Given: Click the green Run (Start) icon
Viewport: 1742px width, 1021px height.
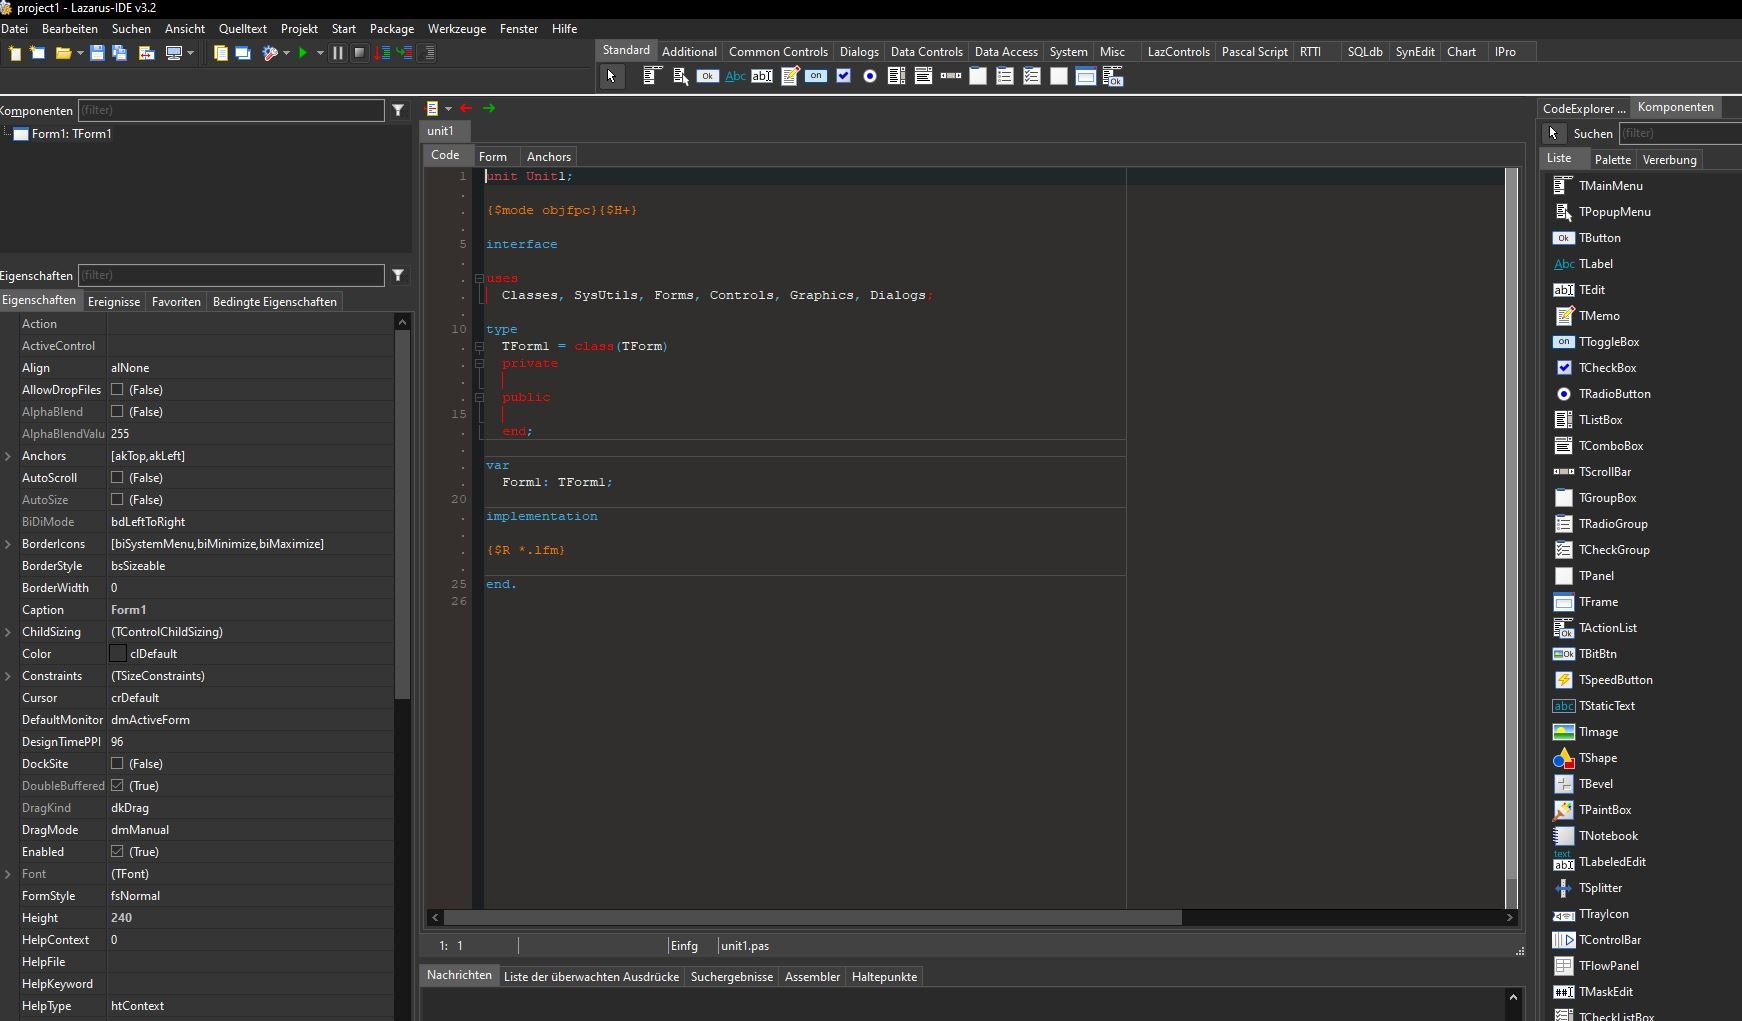Looking at the screenshot, I should pos(303,53).
